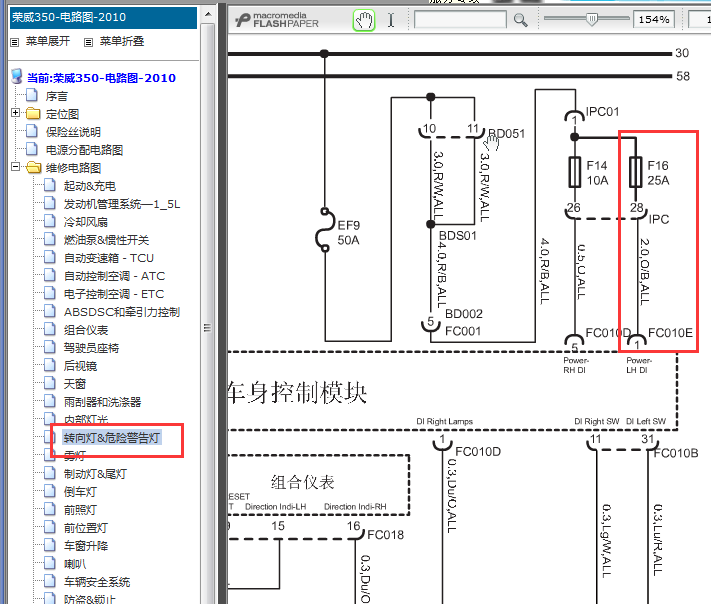This screenshot has width=711, height=604.
Task: Open 后视镜 diagram
Action: click(80, 366)
